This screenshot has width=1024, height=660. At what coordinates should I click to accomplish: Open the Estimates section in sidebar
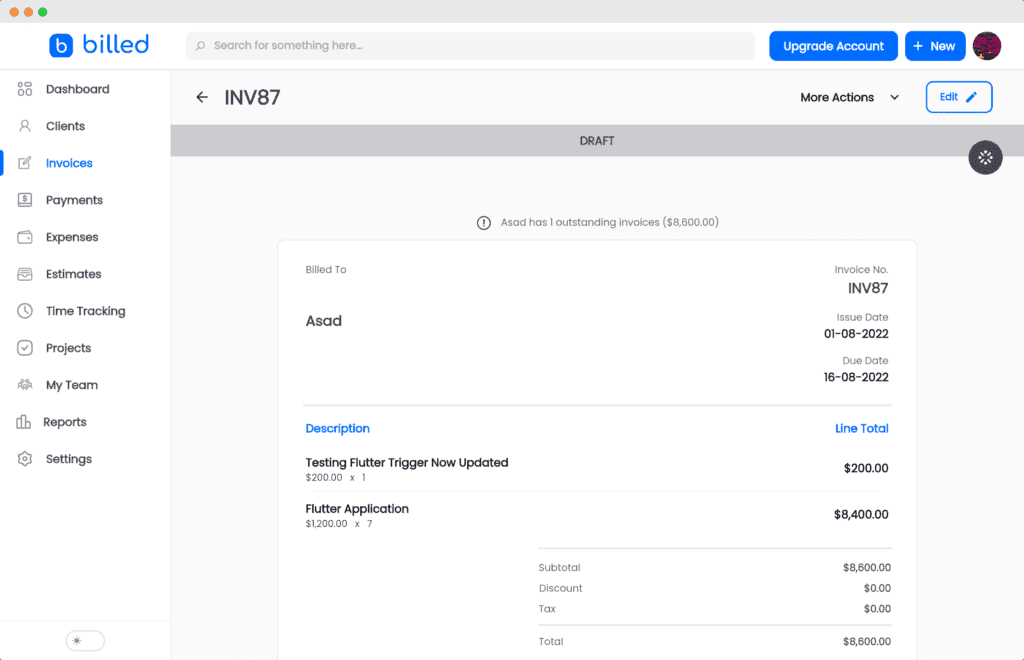tap(73, 274)
